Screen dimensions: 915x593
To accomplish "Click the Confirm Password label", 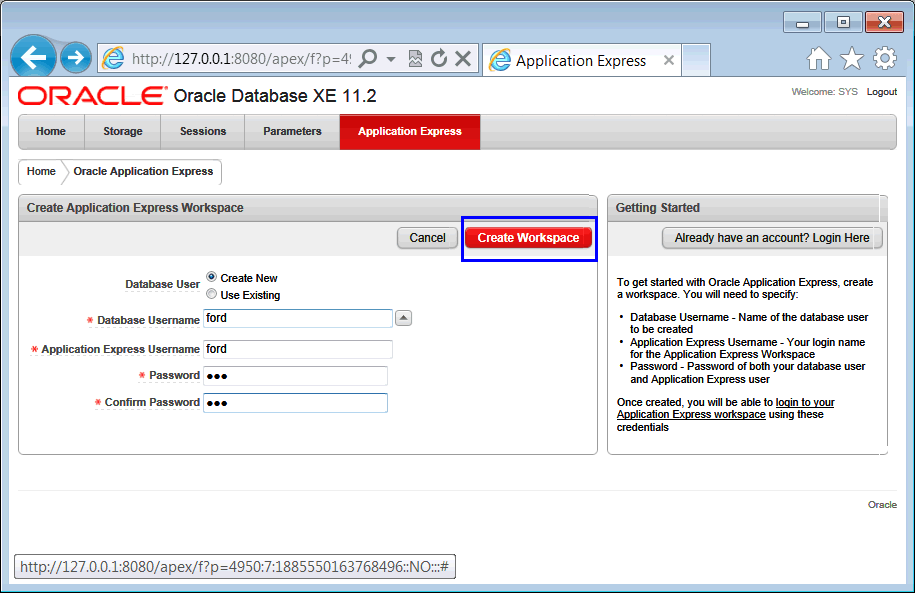I will [152, 402].
